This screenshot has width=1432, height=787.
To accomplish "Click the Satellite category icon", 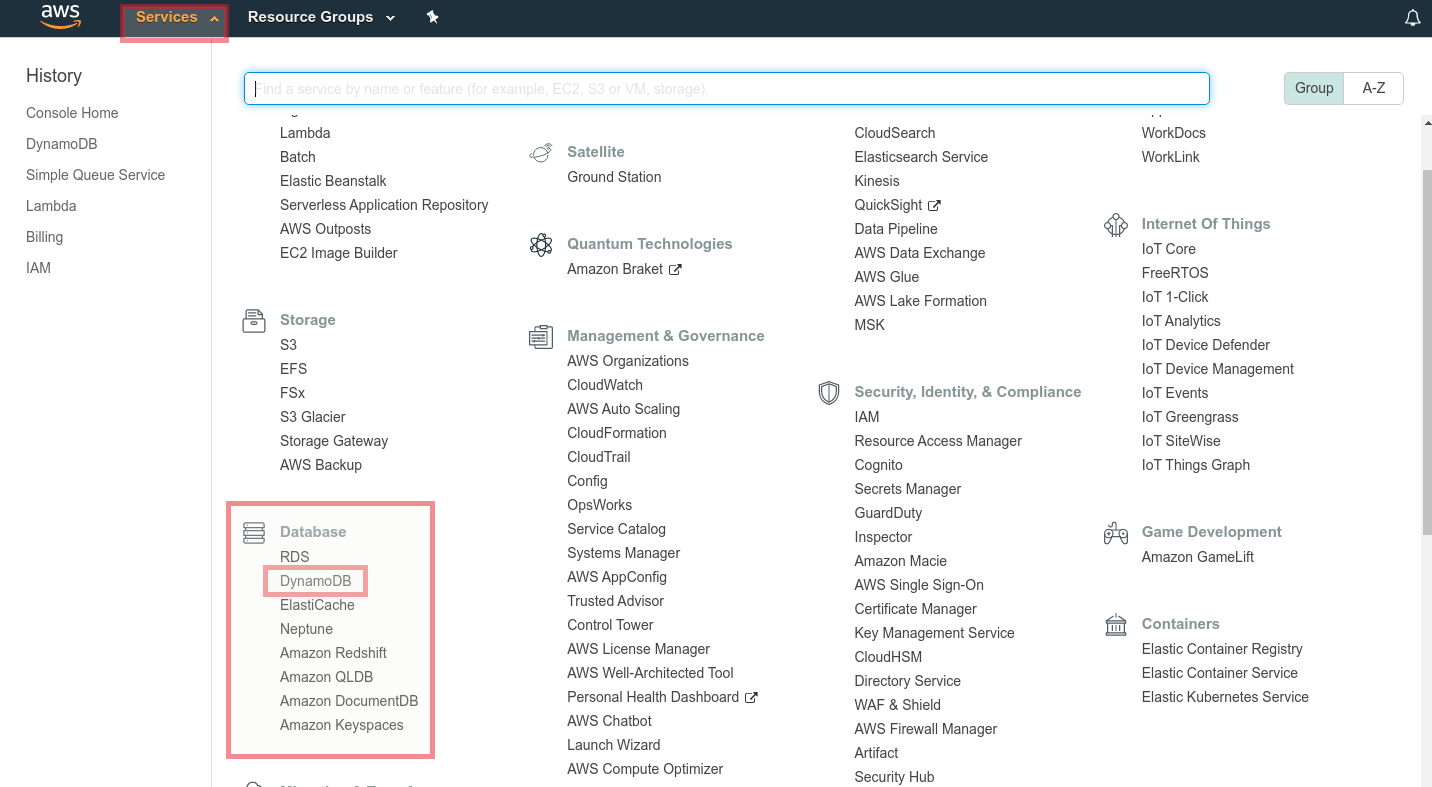I will (x=541, y=153).
